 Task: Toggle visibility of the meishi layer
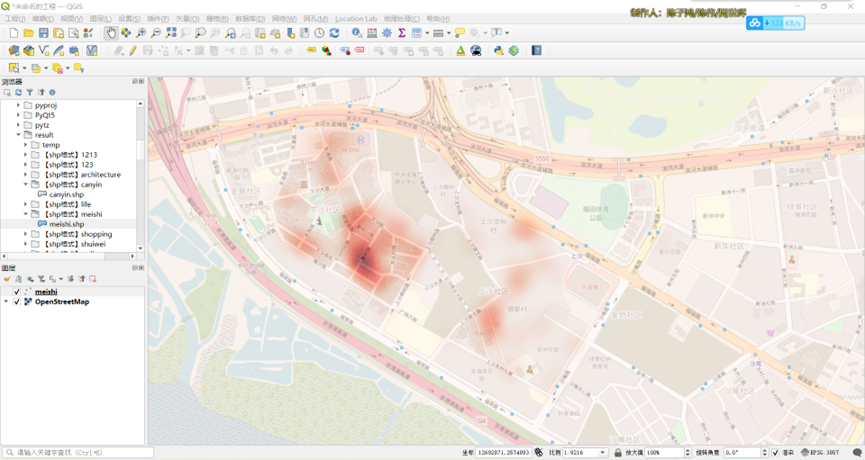17,292
